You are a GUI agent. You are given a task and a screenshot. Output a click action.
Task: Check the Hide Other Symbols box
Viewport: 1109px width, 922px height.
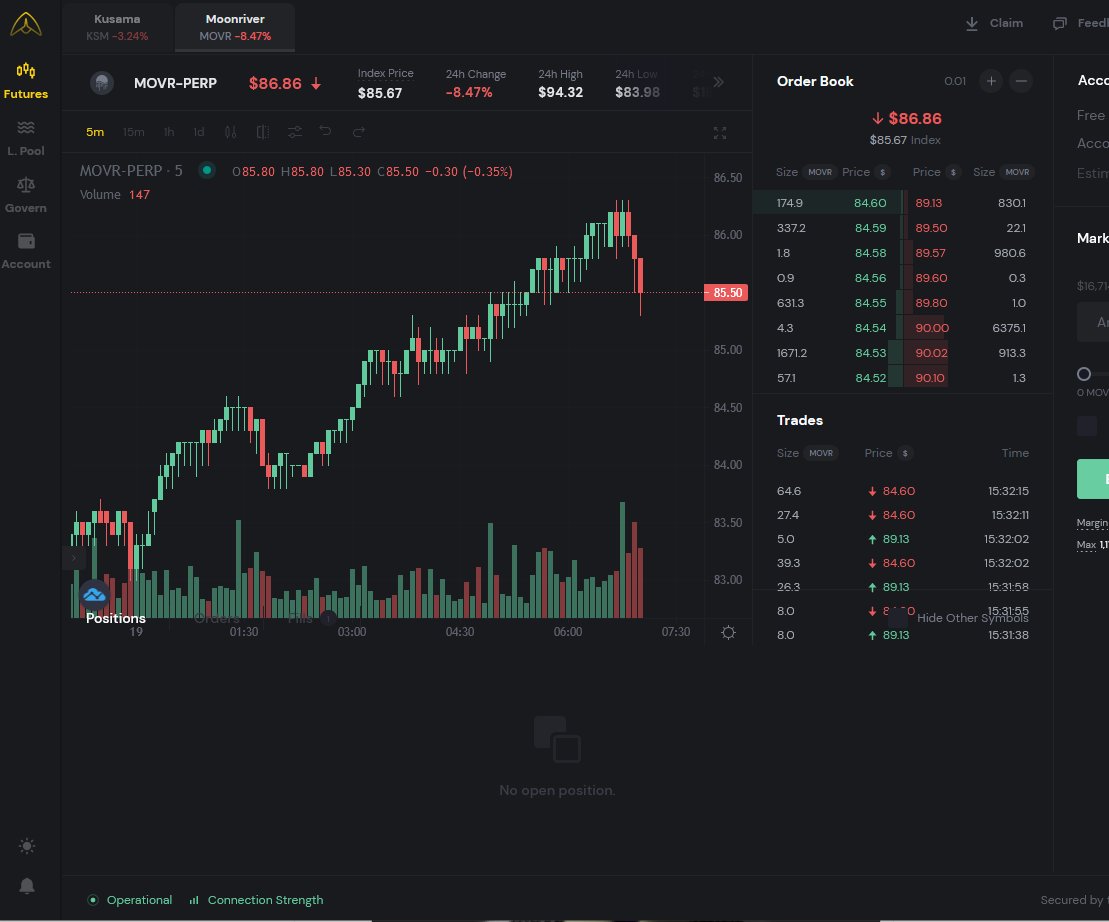point(898,618)
